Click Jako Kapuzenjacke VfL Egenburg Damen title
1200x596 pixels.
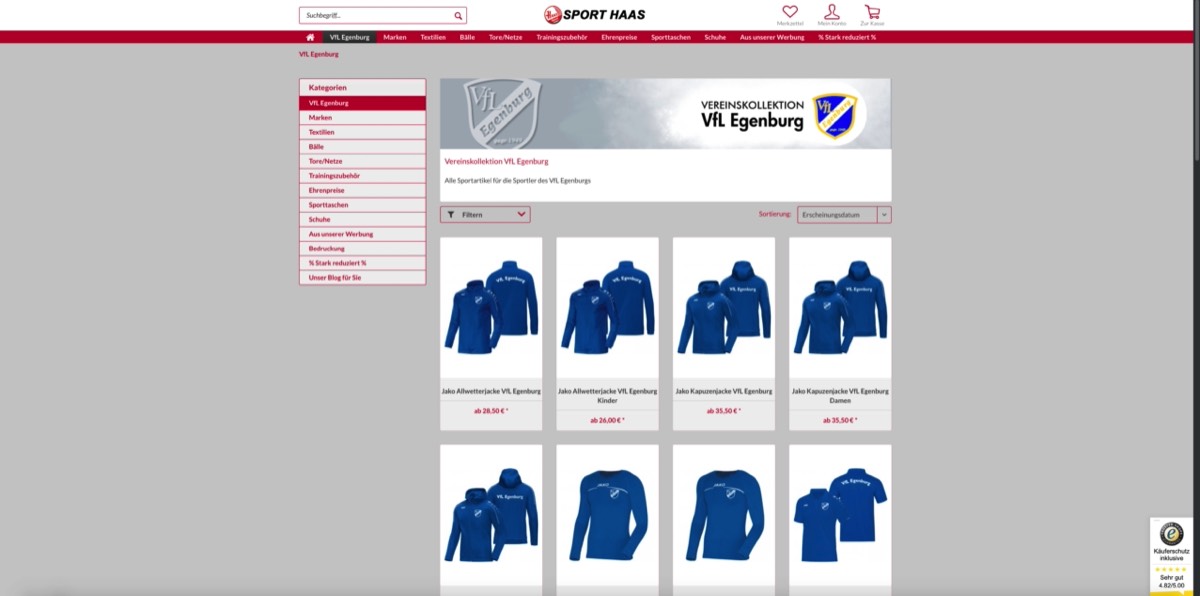pos(840,395)
